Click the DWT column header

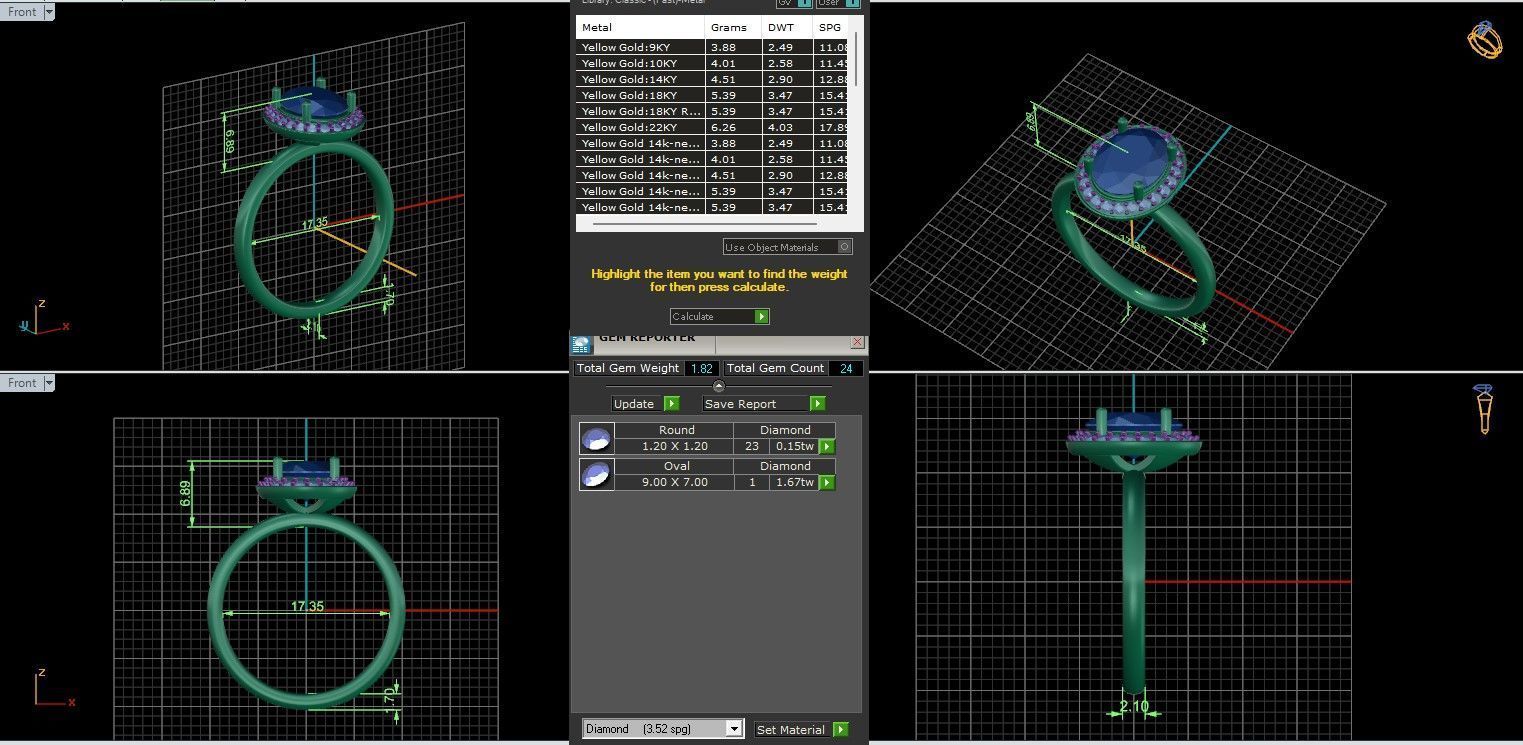(x=787, y=27)
